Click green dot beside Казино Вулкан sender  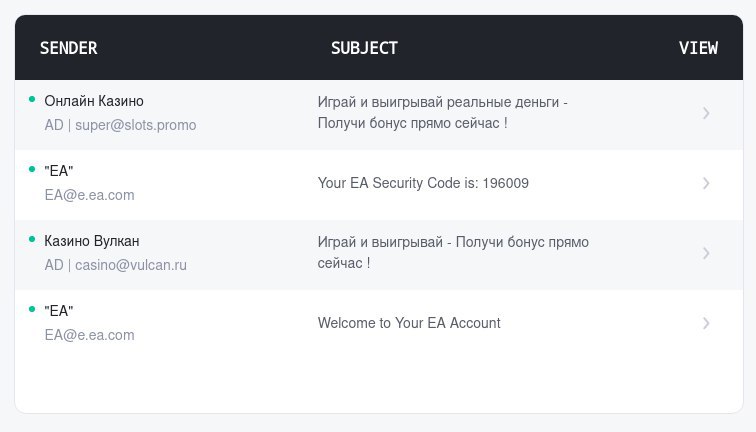[32, 239]
